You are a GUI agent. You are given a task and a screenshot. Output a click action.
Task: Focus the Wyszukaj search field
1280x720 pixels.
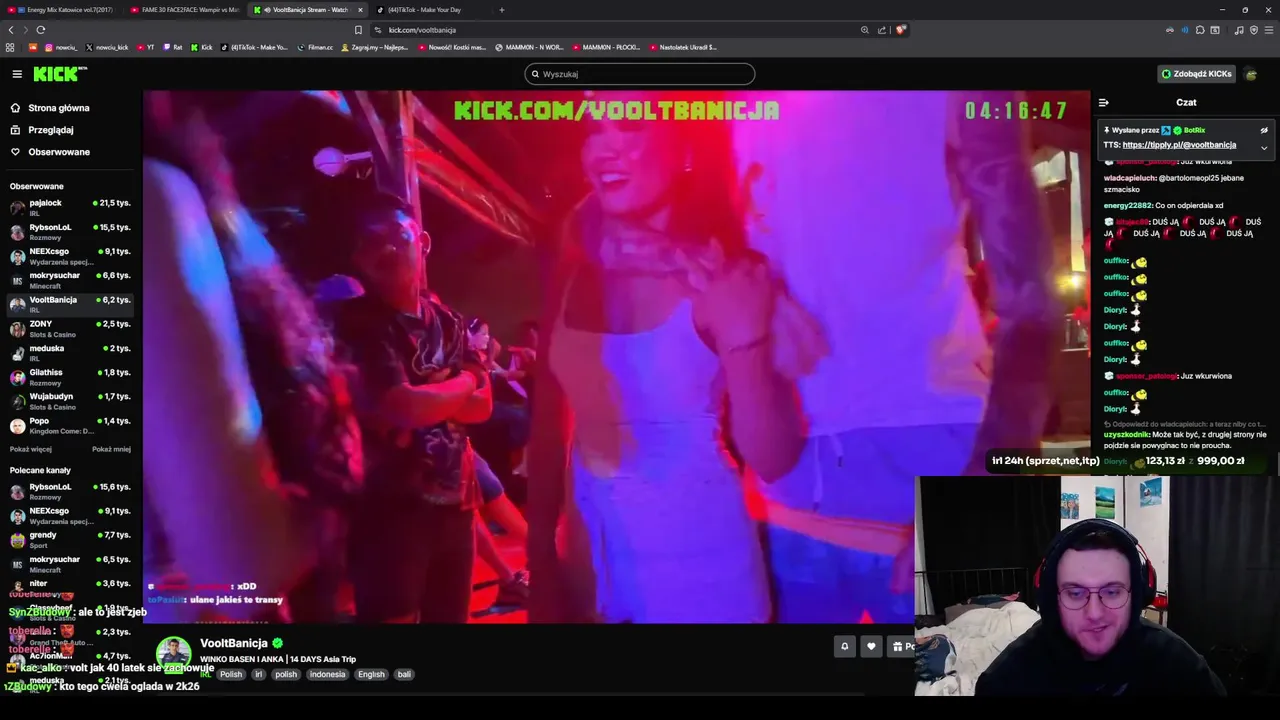(640, 74)
